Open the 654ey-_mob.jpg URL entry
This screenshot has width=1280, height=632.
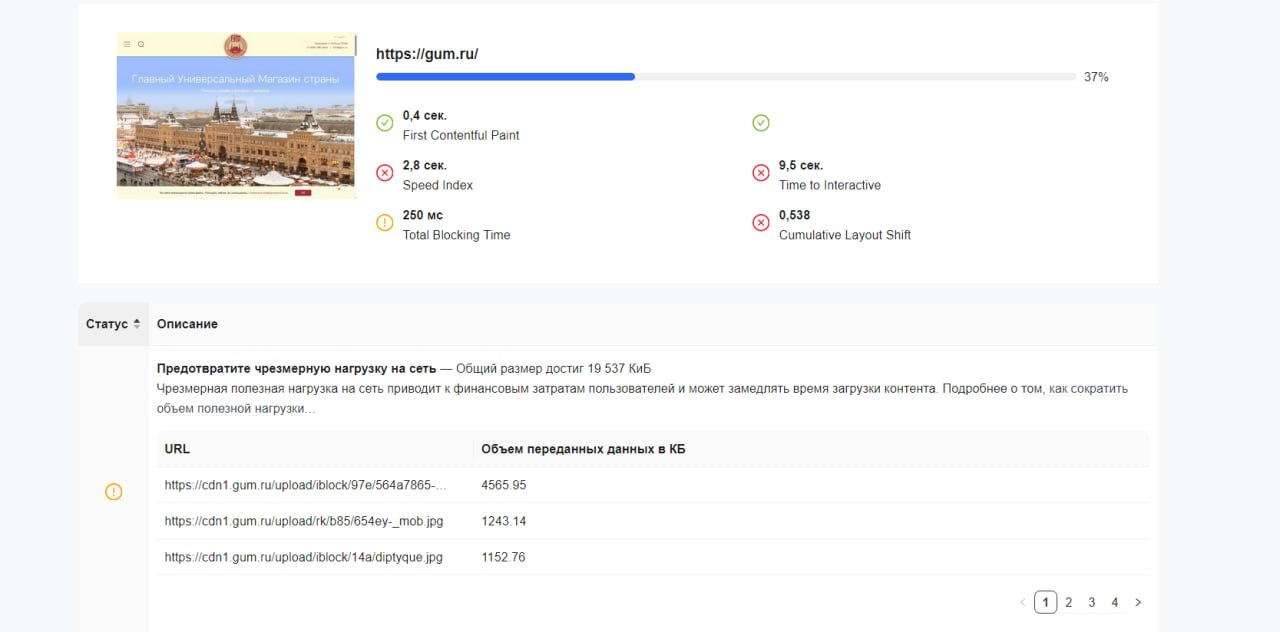(x=303, y=521)
